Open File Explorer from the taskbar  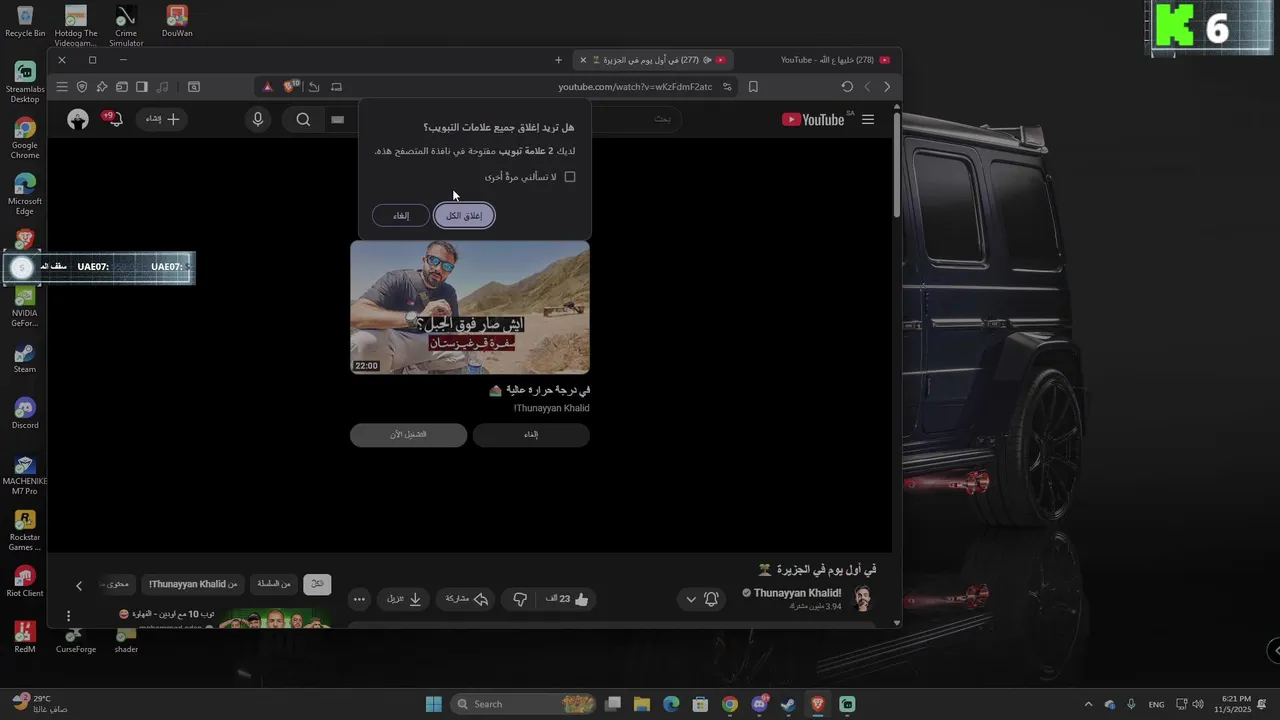click(642, 704)
